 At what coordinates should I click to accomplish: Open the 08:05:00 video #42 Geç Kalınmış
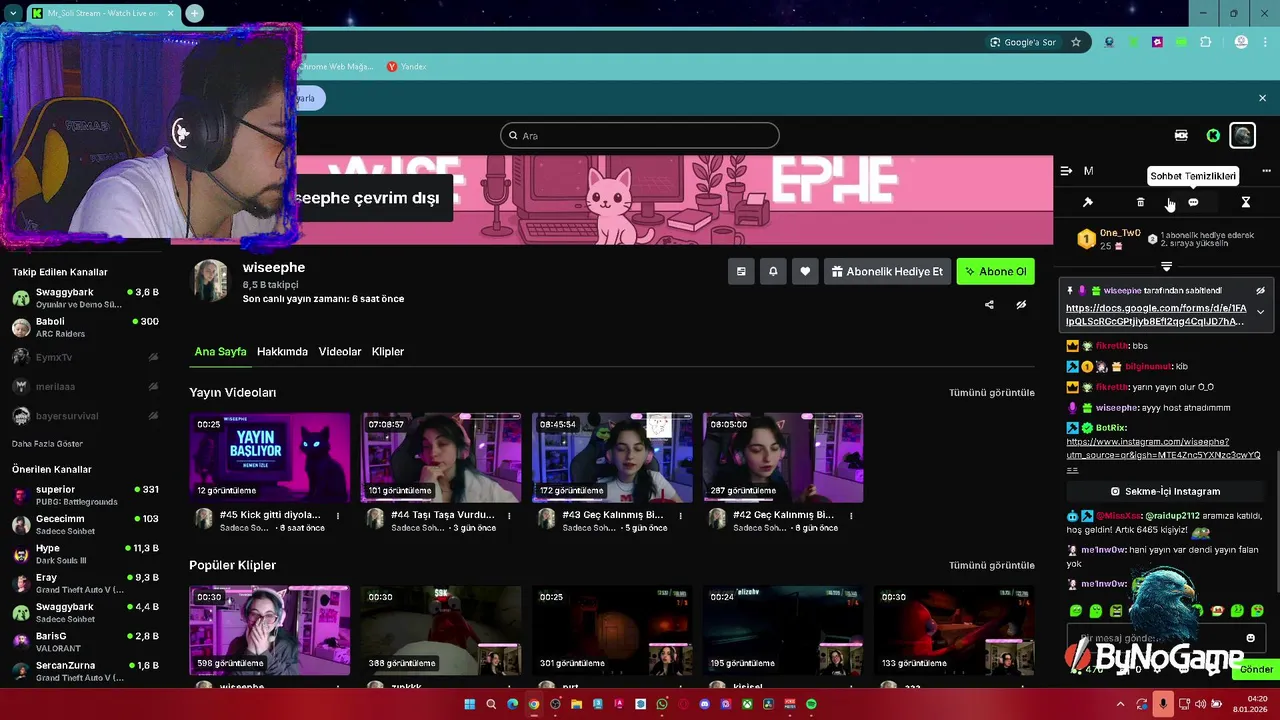(x=783, y=457)
